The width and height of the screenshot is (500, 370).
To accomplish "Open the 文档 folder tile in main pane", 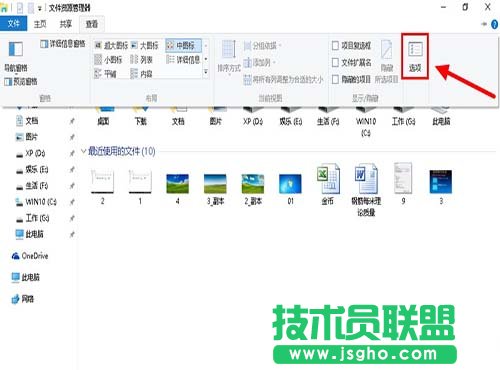I will [x=178, y=116].
